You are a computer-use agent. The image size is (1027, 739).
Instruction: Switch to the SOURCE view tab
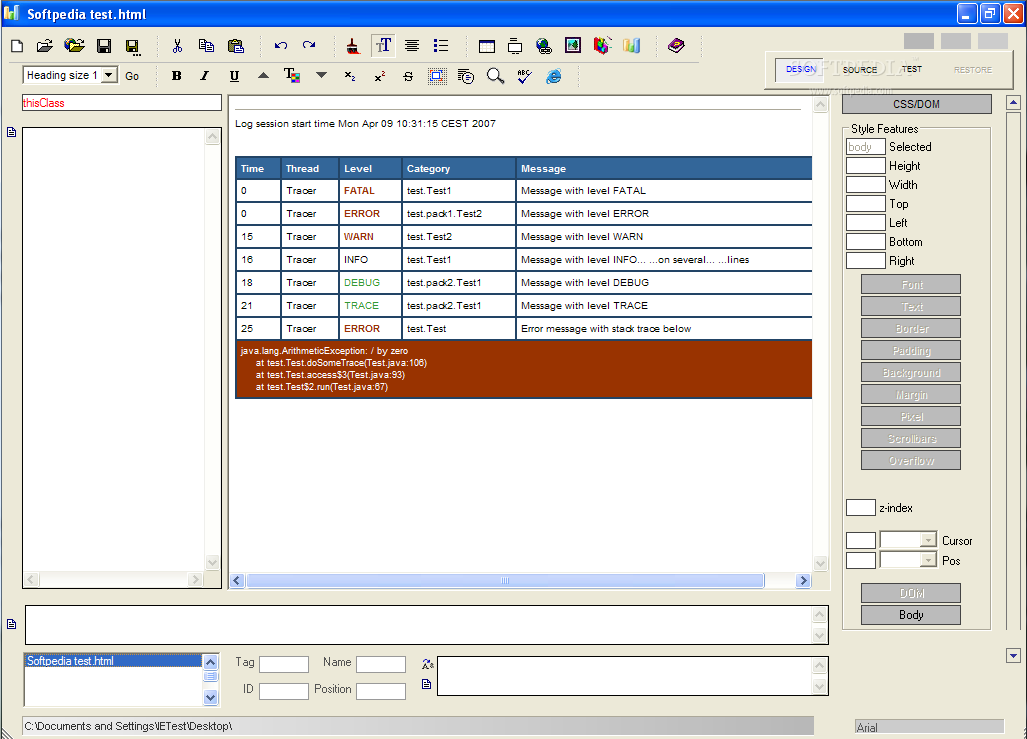pos(859,70)
